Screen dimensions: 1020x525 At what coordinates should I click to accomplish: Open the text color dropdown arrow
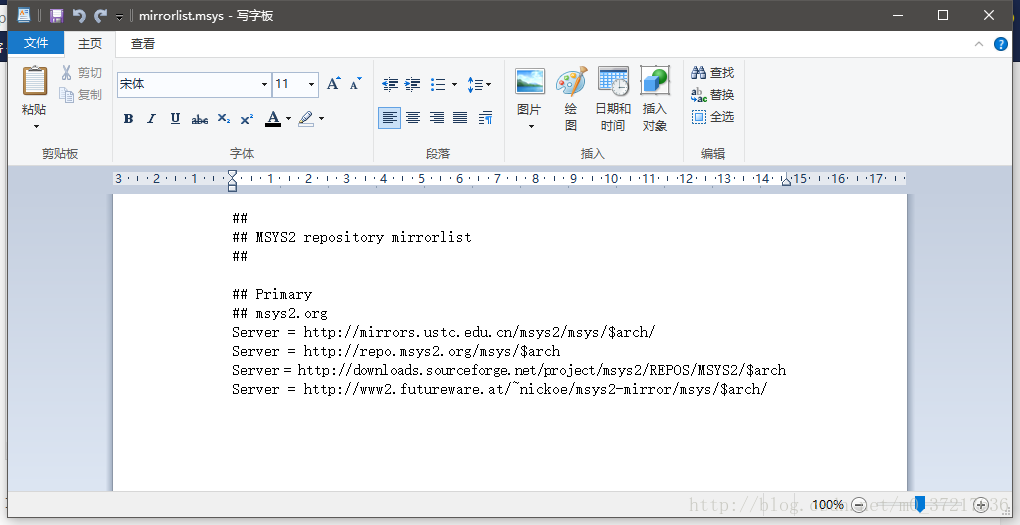pyautogui.click(x=288, y=119)
